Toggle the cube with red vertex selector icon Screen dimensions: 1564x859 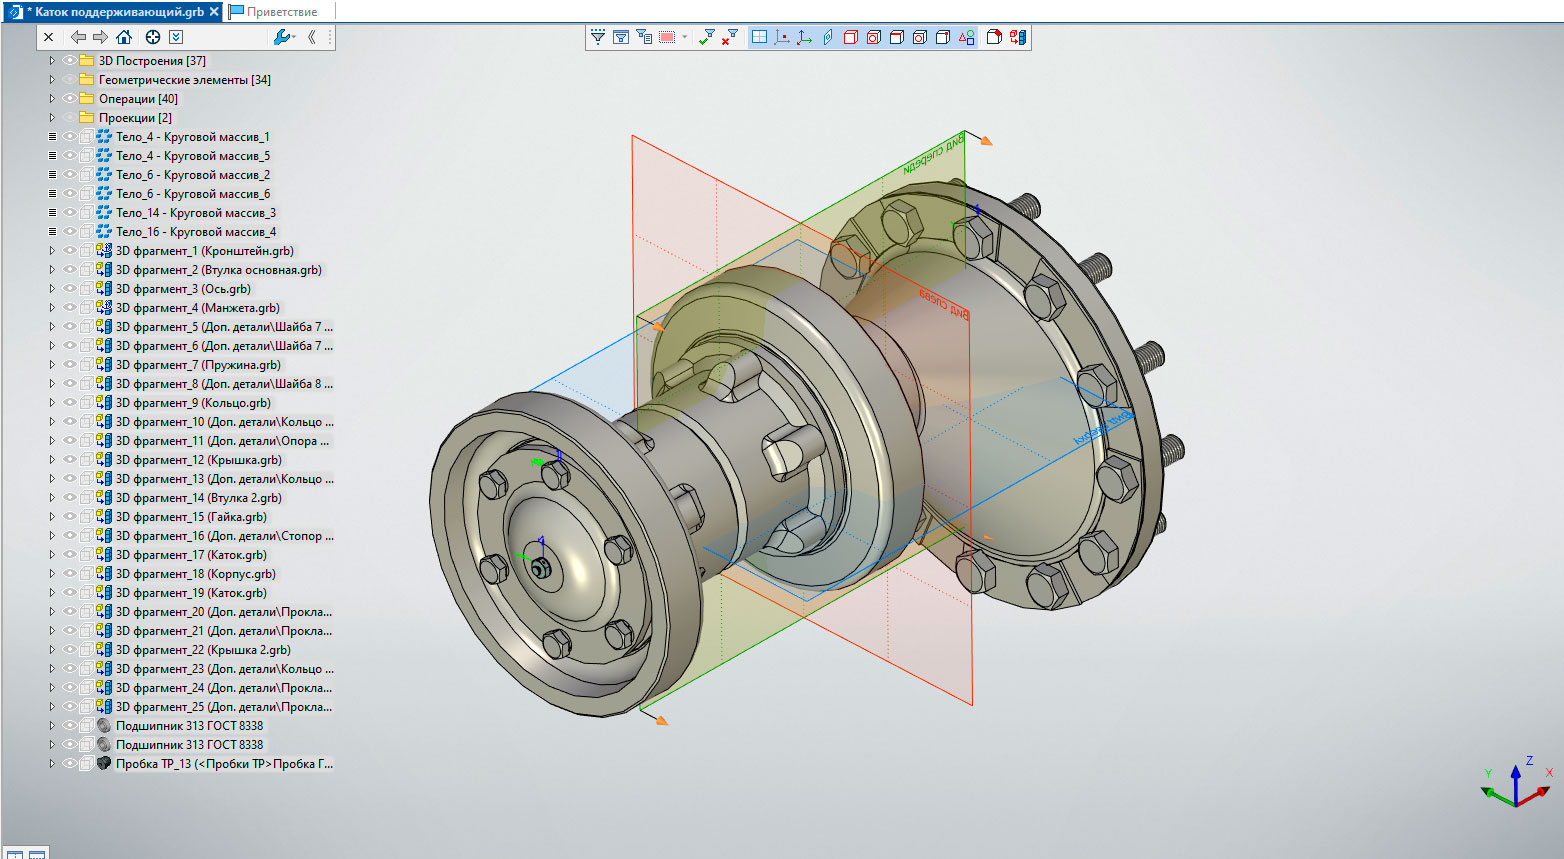pos(943,37)
